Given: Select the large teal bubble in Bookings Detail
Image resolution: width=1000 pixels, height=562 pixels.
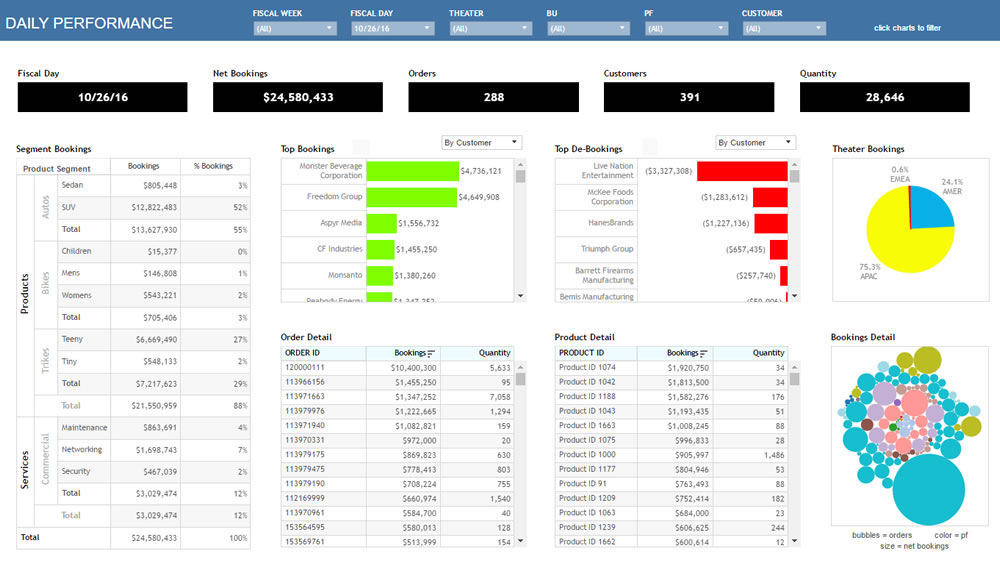Looking at the screenshot, I should 927,488.
